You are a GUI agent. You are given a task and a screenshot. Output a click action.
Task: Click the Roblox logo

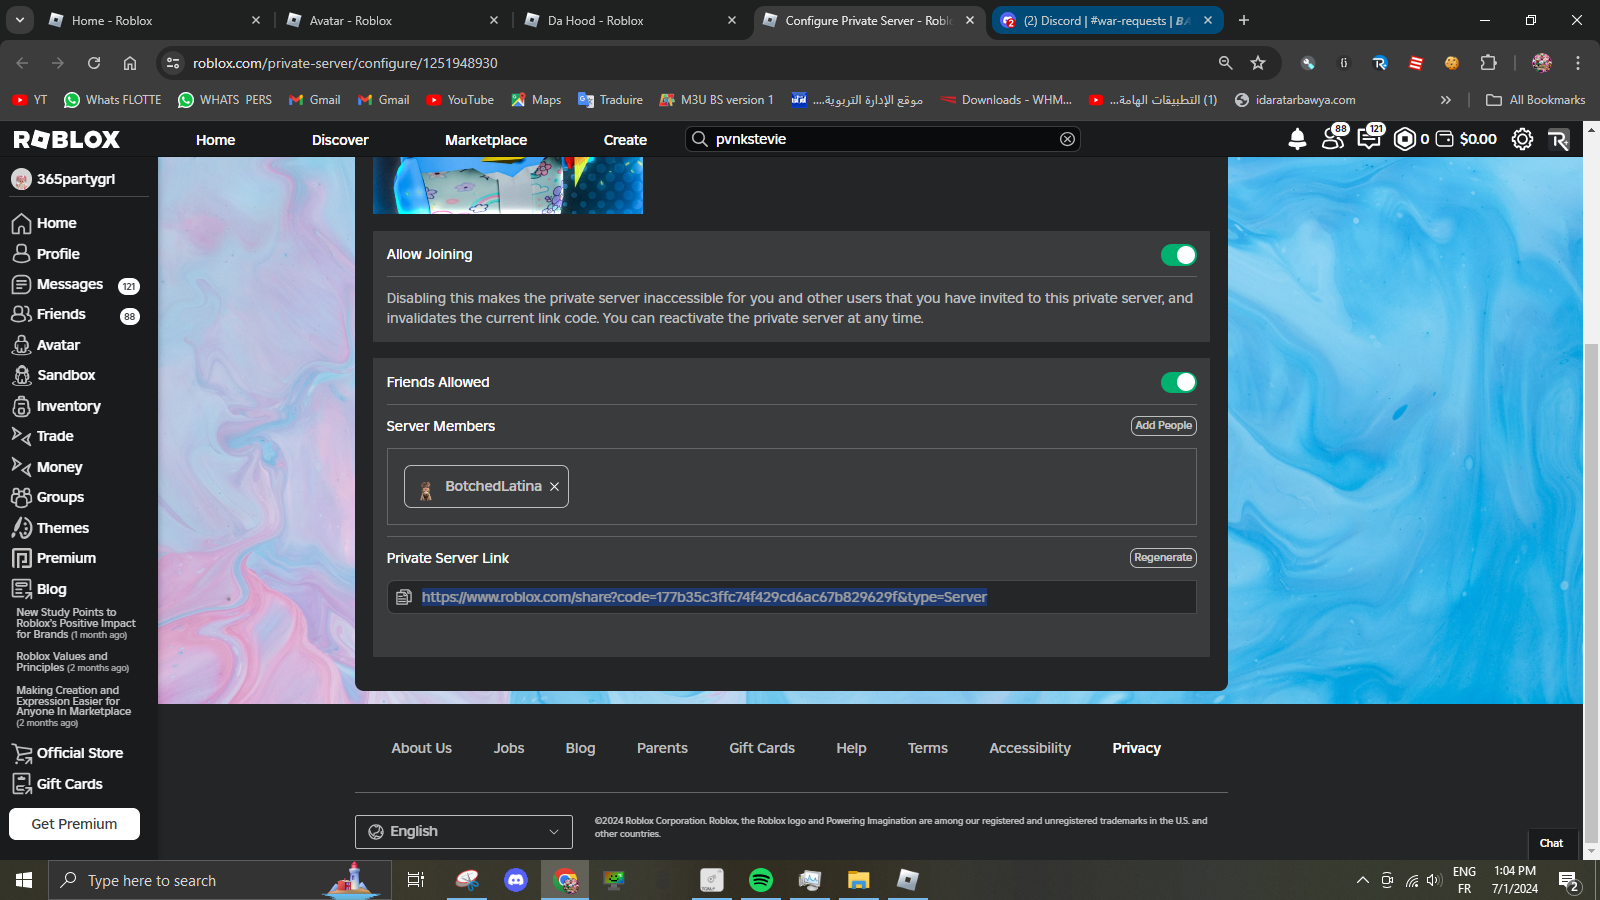tap(67, 140)
